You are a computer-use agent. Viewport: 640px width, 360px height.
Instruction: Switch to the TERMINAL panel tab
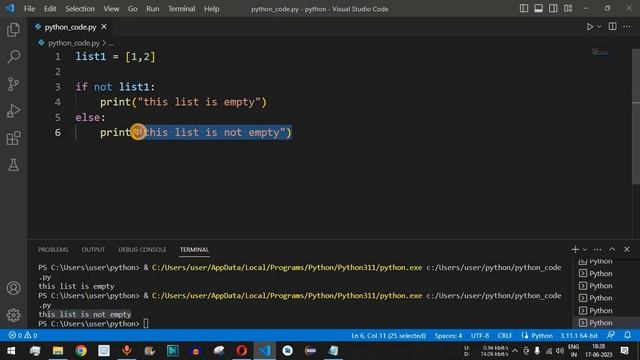point(194,249)
